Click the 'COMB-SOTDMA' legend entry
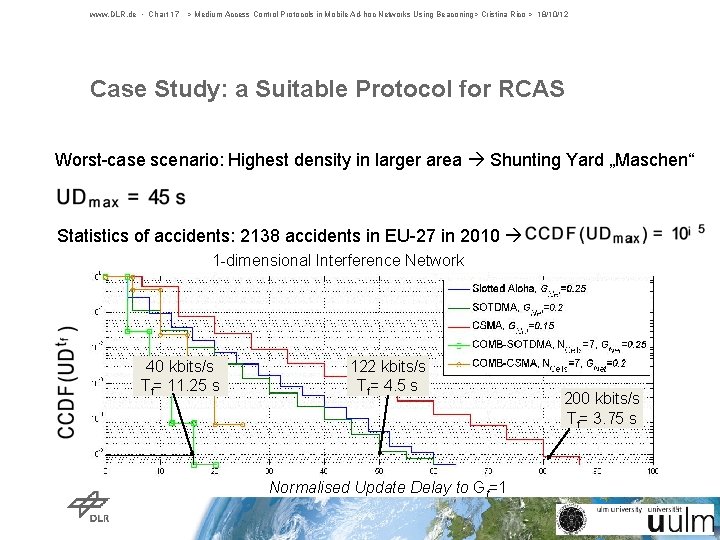Viewport: 720px width, 540px height. coord(547,344)
